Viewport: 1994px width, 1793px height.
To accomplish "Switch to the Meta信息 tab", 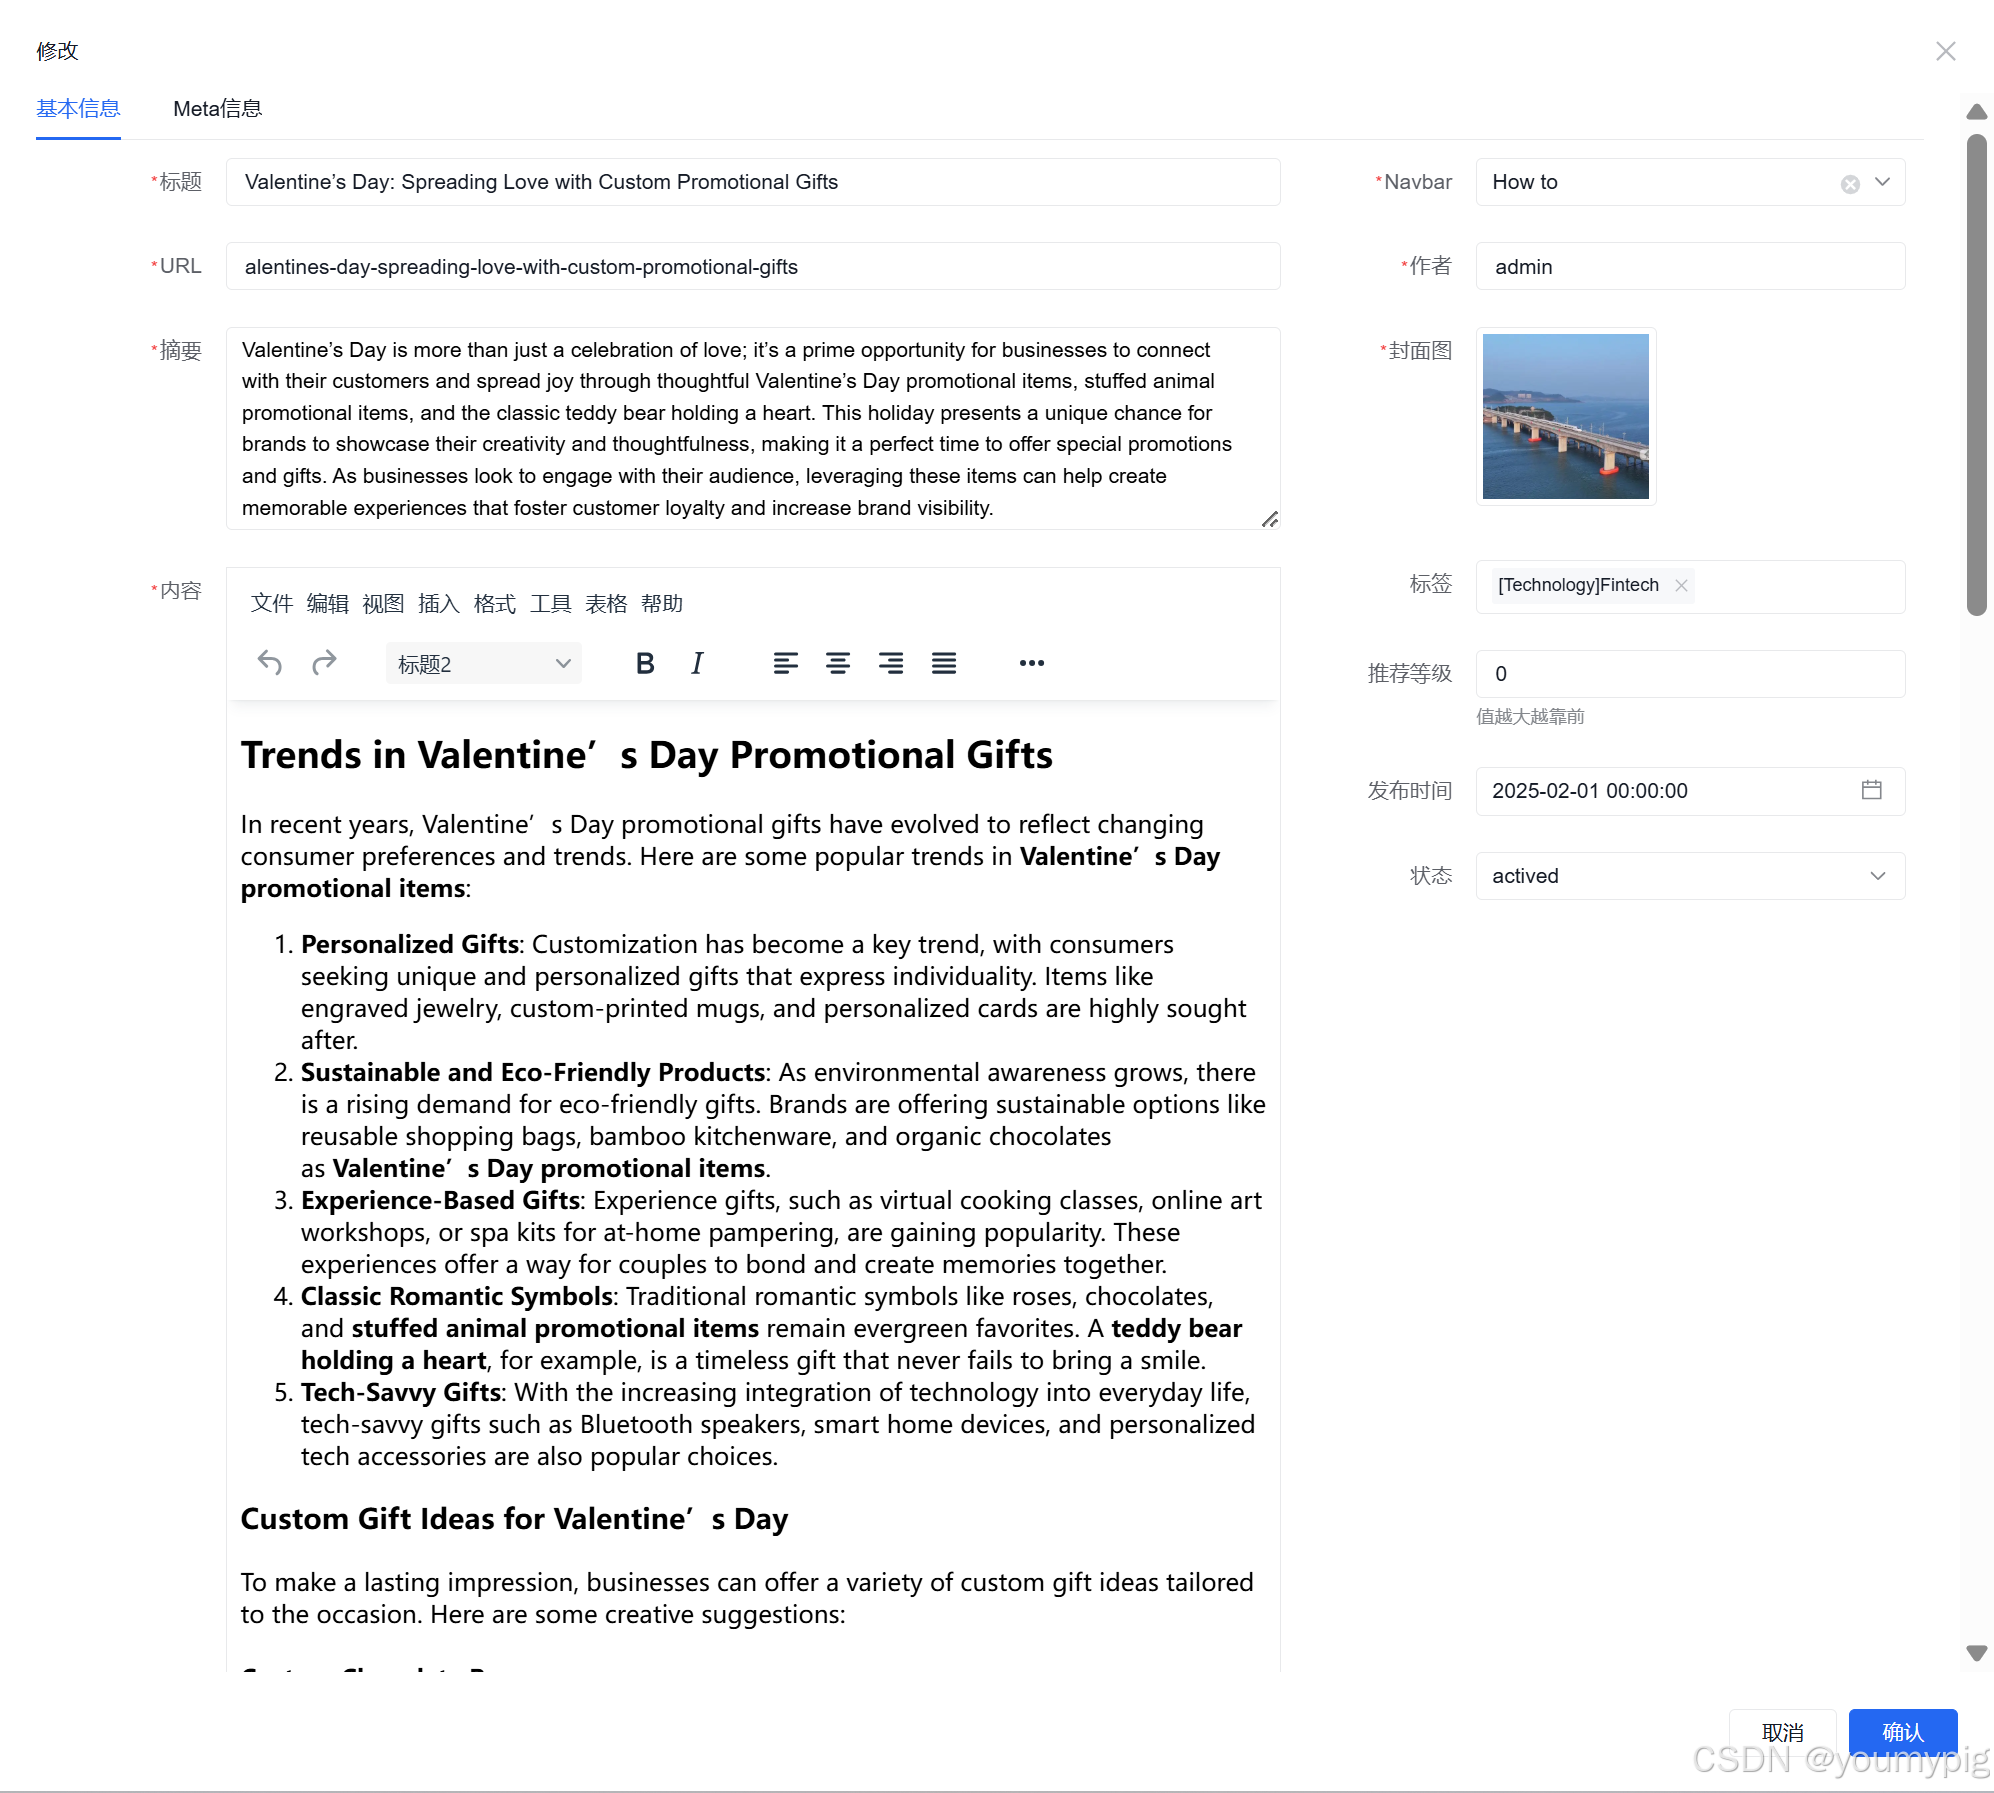I will [x=217, y=109].
